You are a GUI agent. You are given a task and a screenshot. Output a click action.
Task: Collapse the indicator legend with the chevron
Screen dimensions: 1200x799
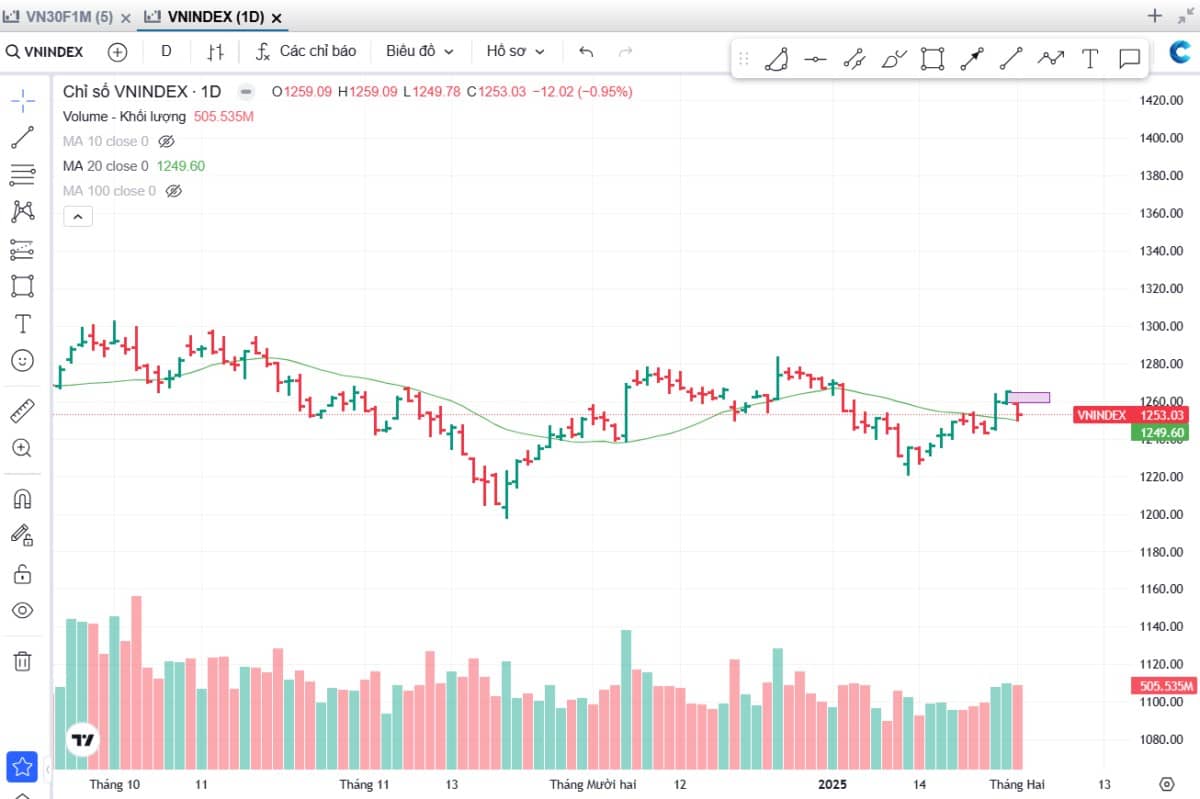[78, 216]
